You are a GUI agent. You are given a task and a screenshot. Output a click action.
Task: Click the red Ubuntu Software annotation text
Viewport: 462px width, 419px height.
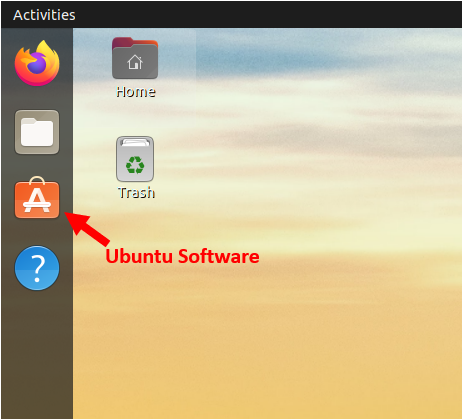pos(182,256)
